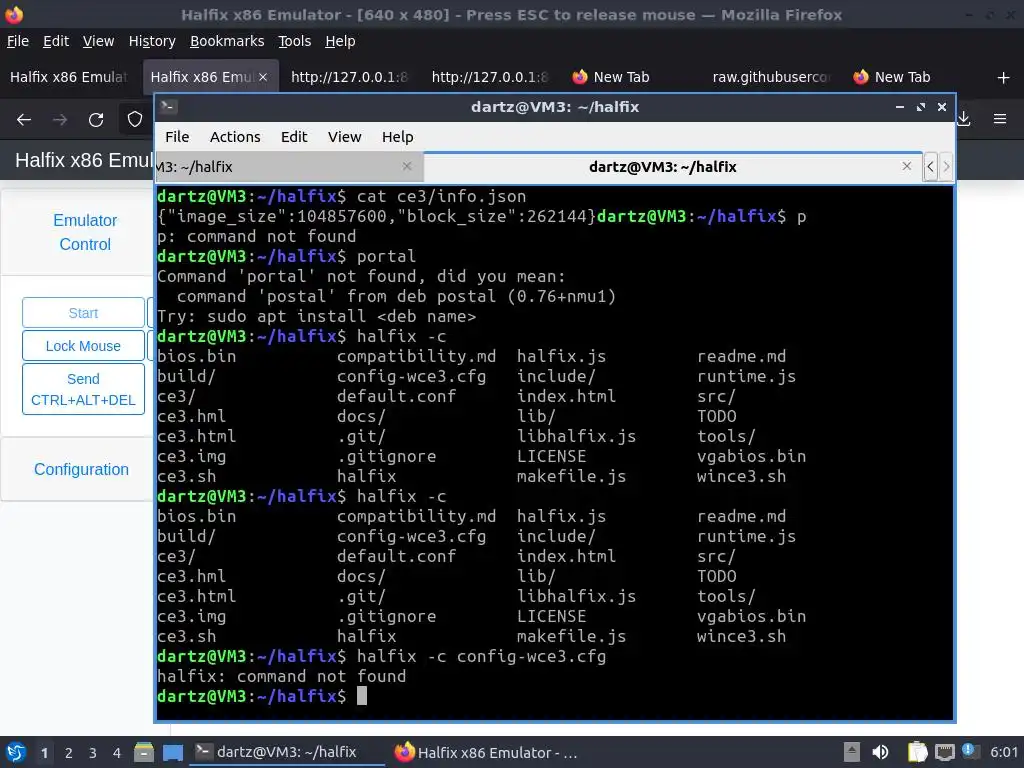Image resolution: width=1024 pixels, height=768 pixels.
Task: Switch to first http://127.0.0.1 tab
Action: (x=349, y=77)
